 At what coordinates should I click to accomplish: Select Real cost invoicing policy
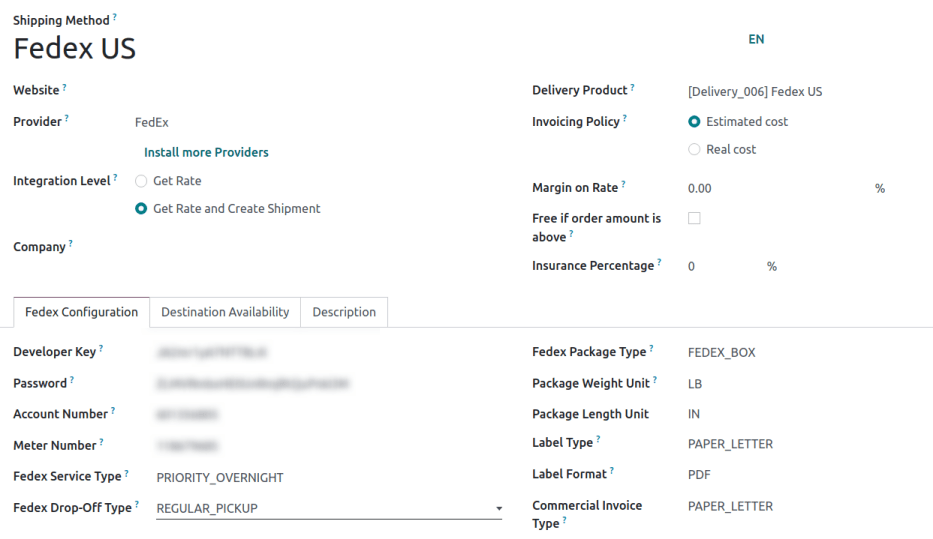pyautogui.click(x=694, y=149)
